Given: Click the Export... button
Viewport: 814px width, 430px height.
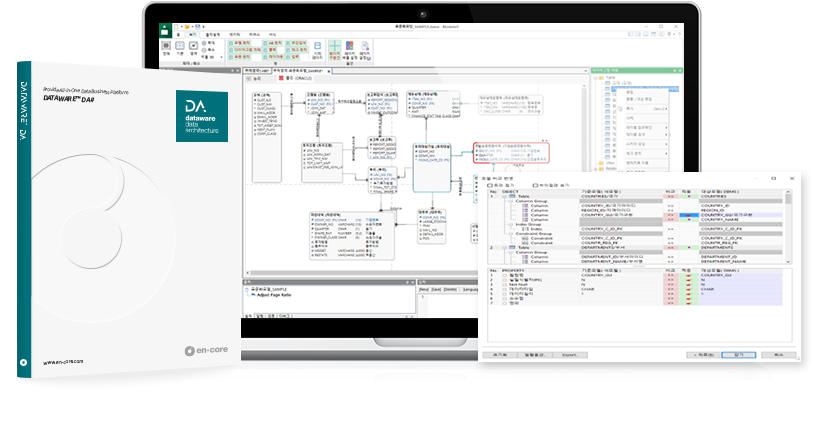Looking at the screenshot, I should click(x=570, y=355).
